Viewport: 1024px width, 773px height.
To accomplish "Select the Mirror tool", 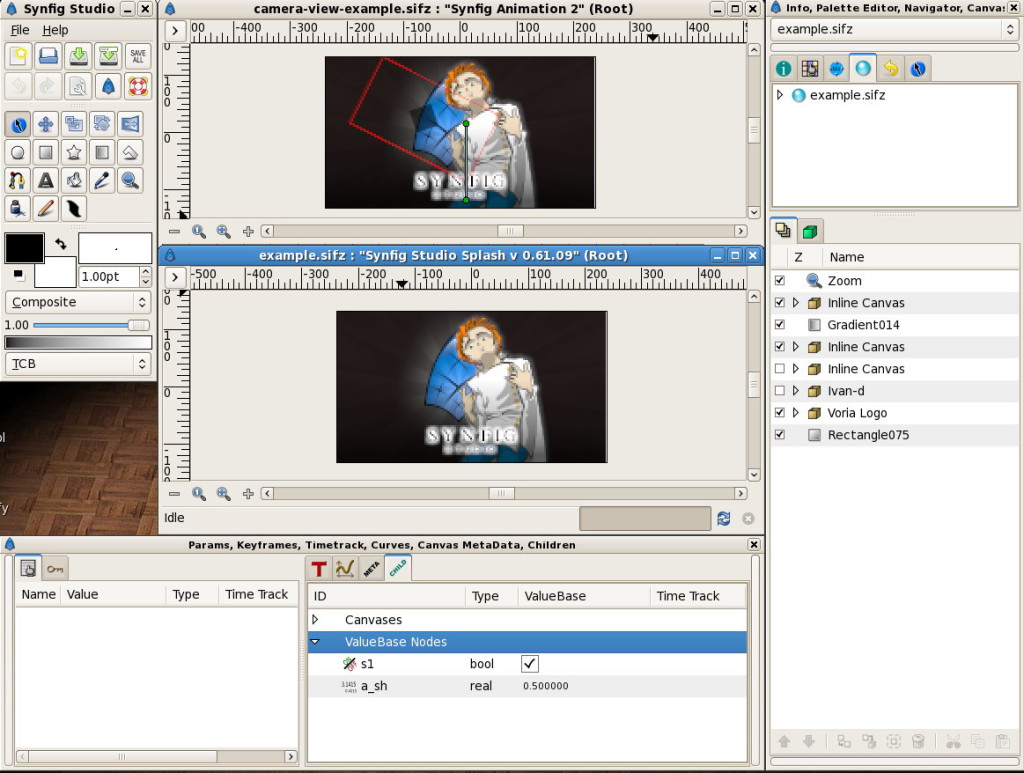I will (x=130, y=124).
